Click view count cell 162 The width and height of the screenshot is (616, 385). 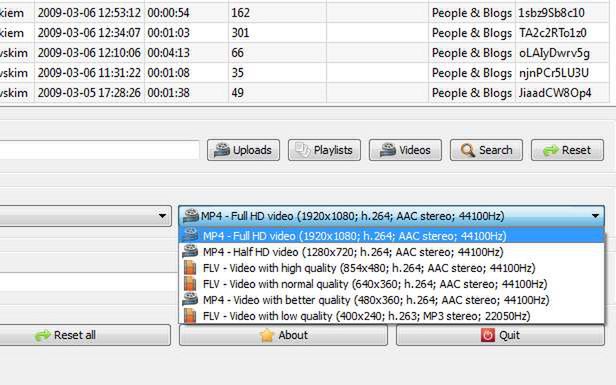click(277, 13)
